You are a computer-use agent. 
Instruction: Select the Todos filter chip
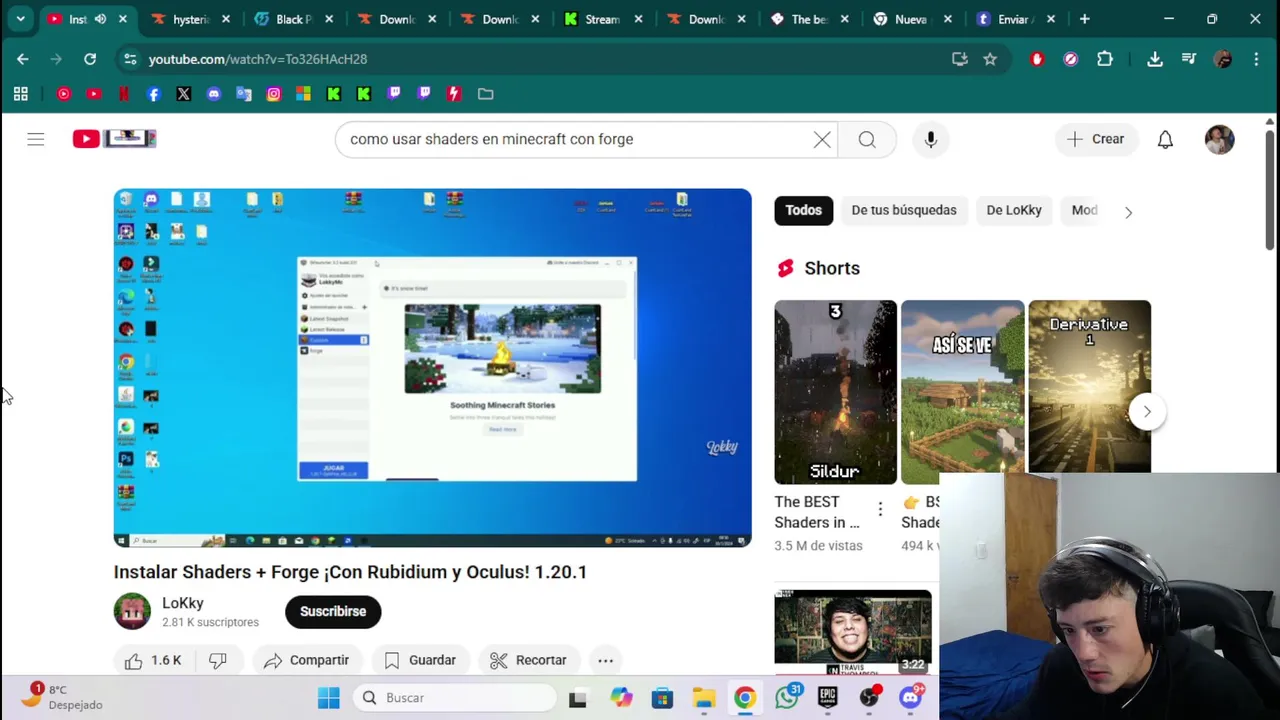(803, 210)
